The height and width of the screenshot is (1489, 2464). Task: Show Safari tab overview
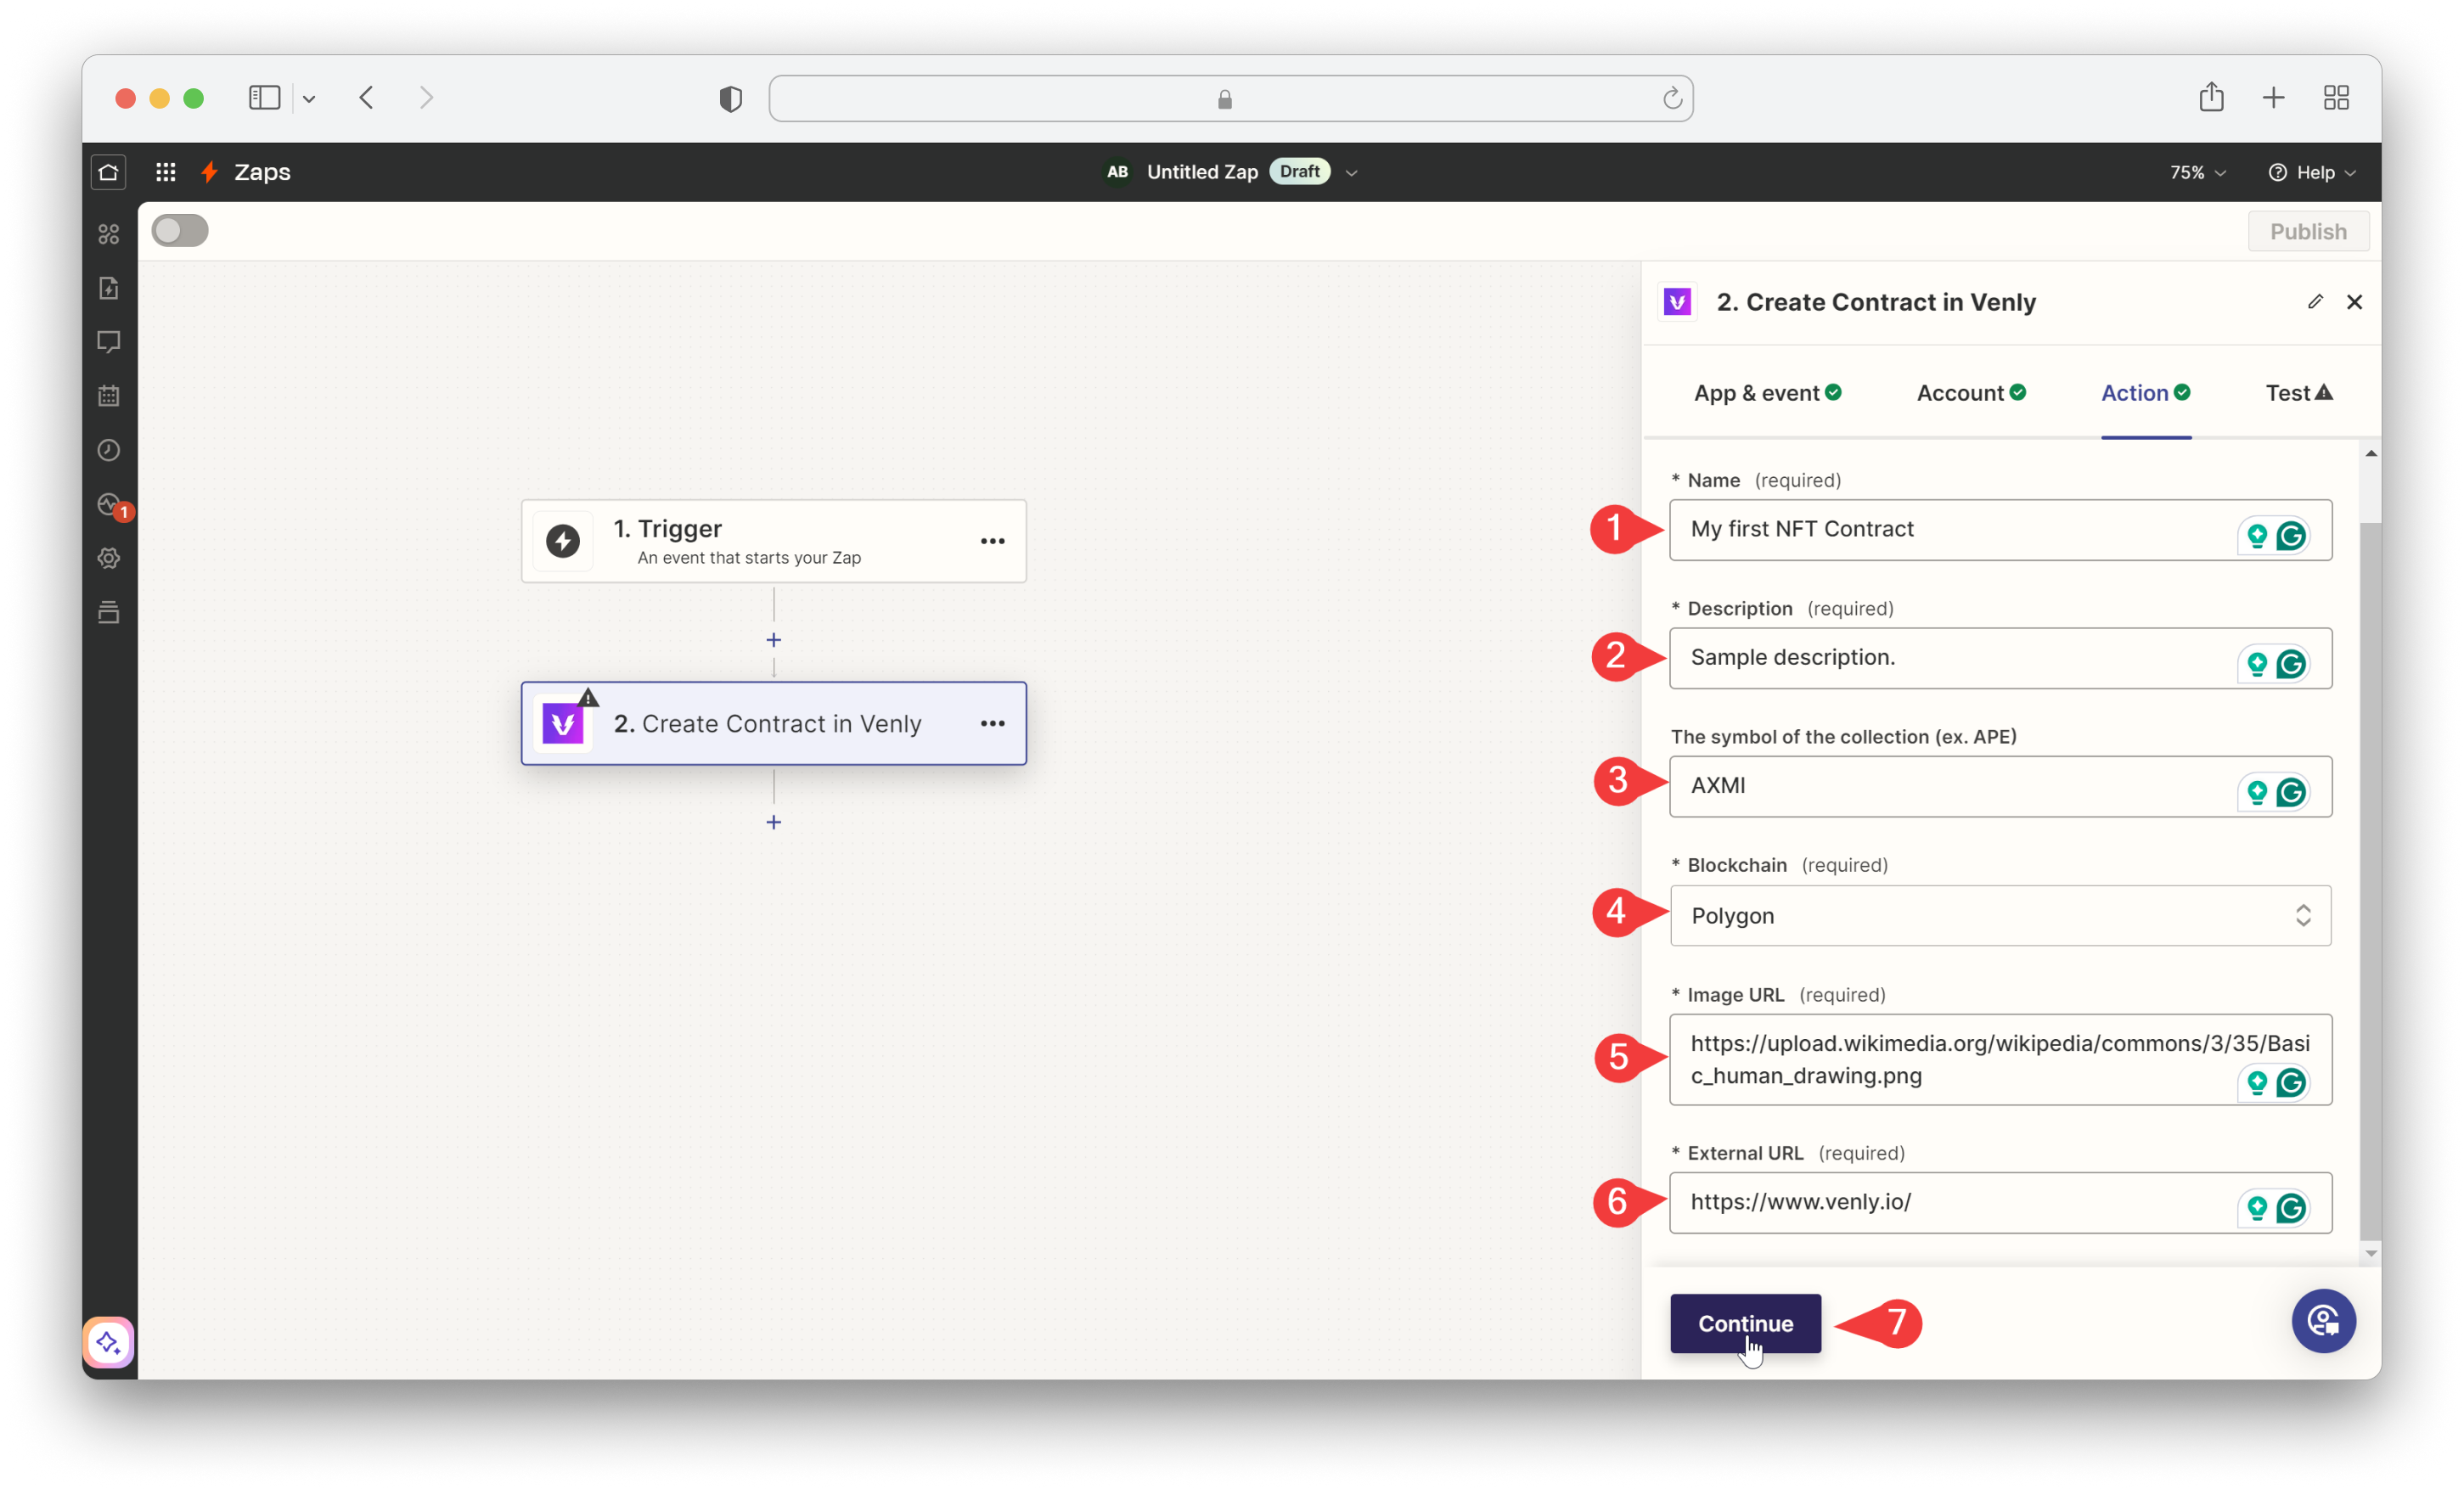point(2336,97)
